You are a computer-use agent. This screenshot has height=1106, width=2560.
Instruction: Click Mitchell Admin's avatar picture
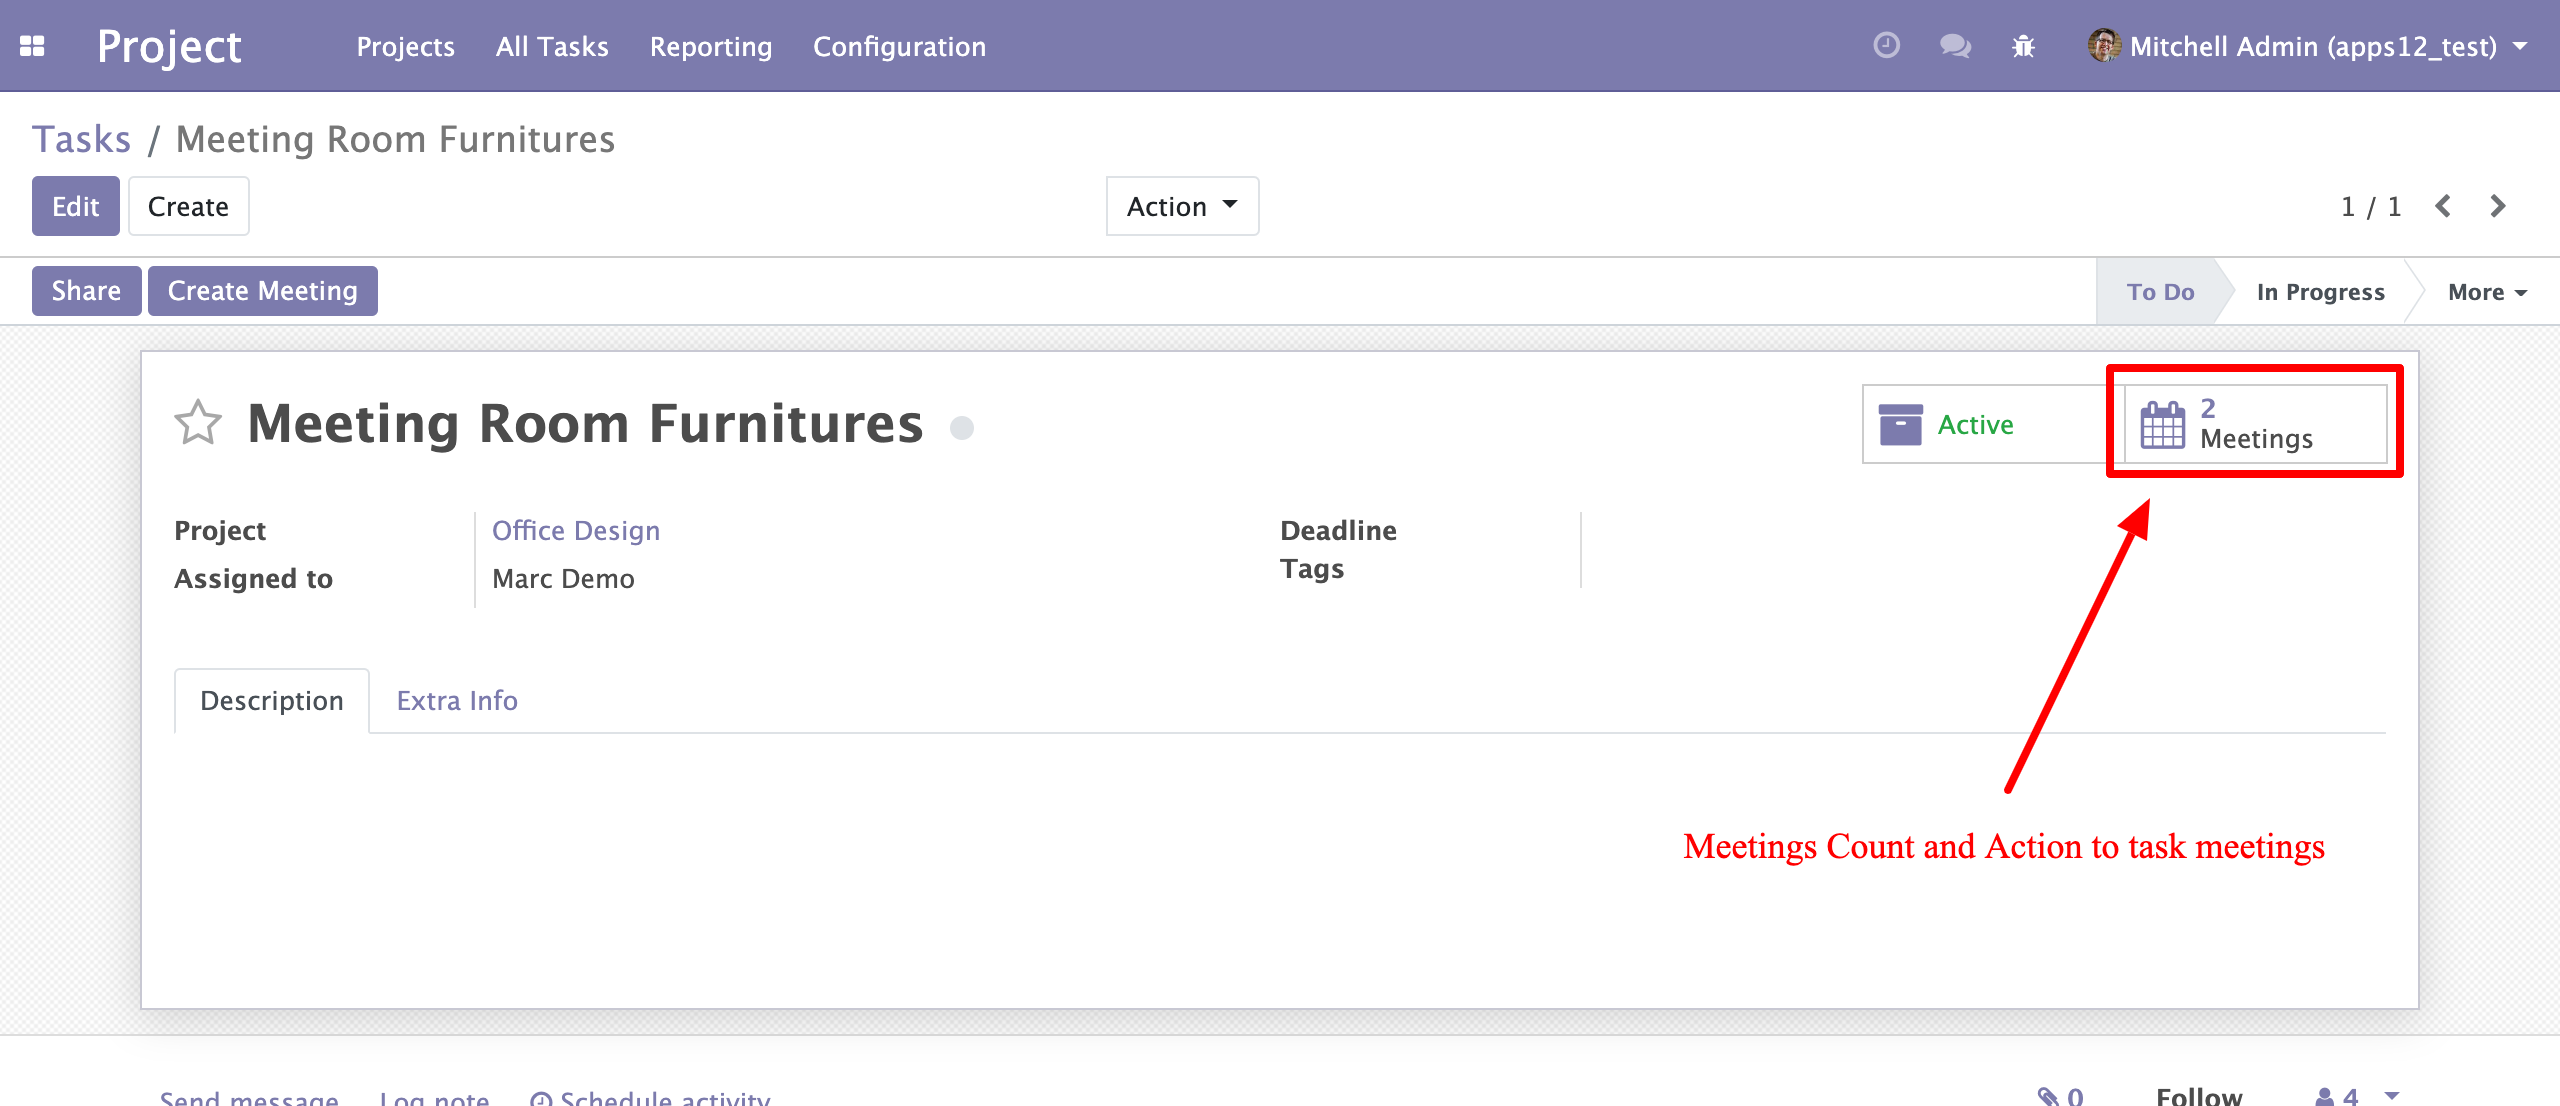coord(2104,46)
